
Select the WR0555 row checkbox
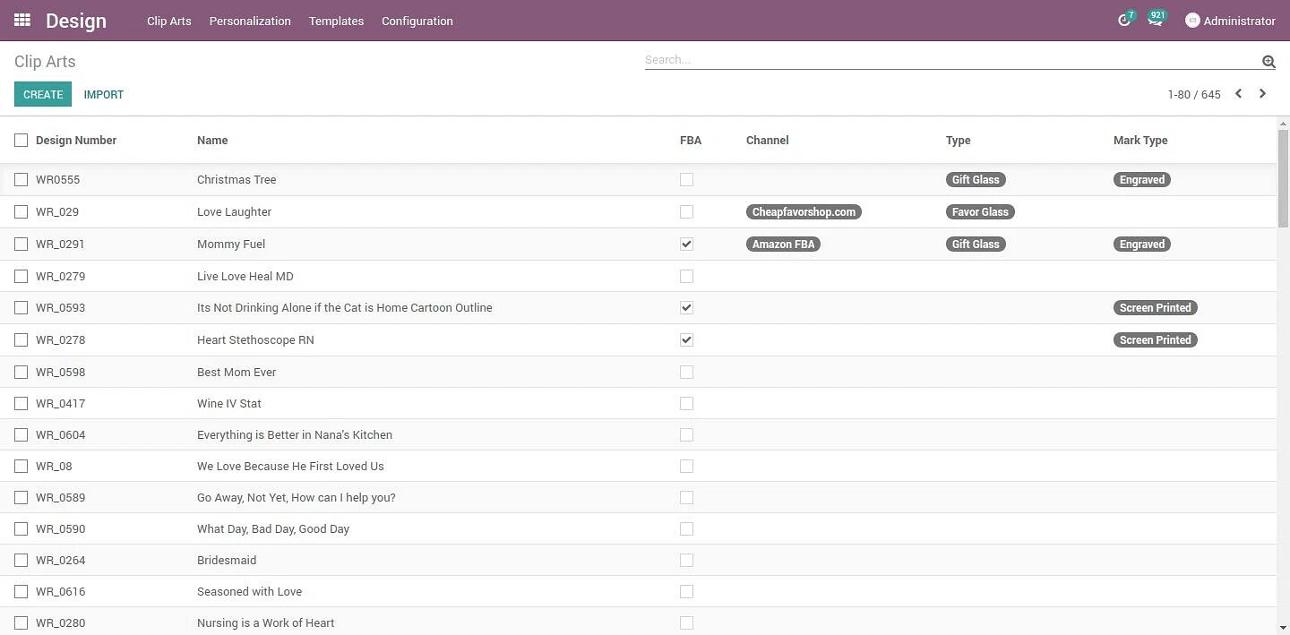pyautogui.click(x=21, y=180)
